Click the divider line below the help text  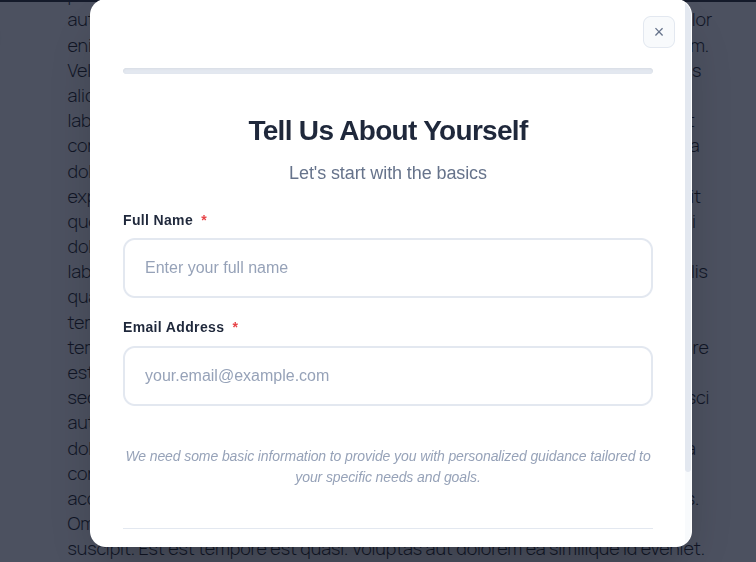(388, 529)
